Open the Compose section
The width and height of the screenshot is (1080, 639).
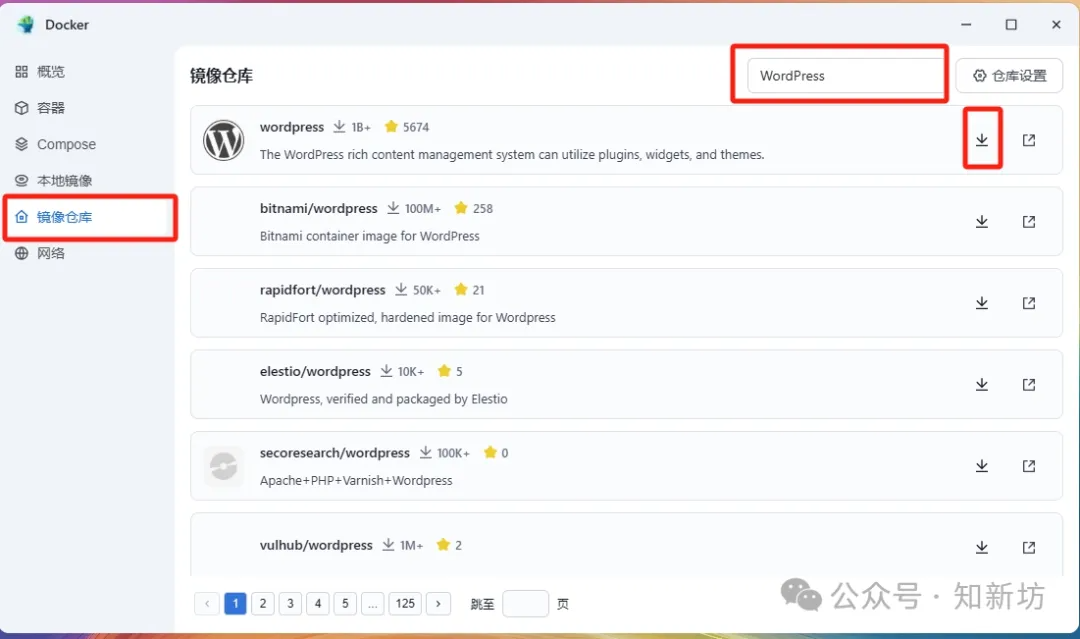tap(55, 144)
